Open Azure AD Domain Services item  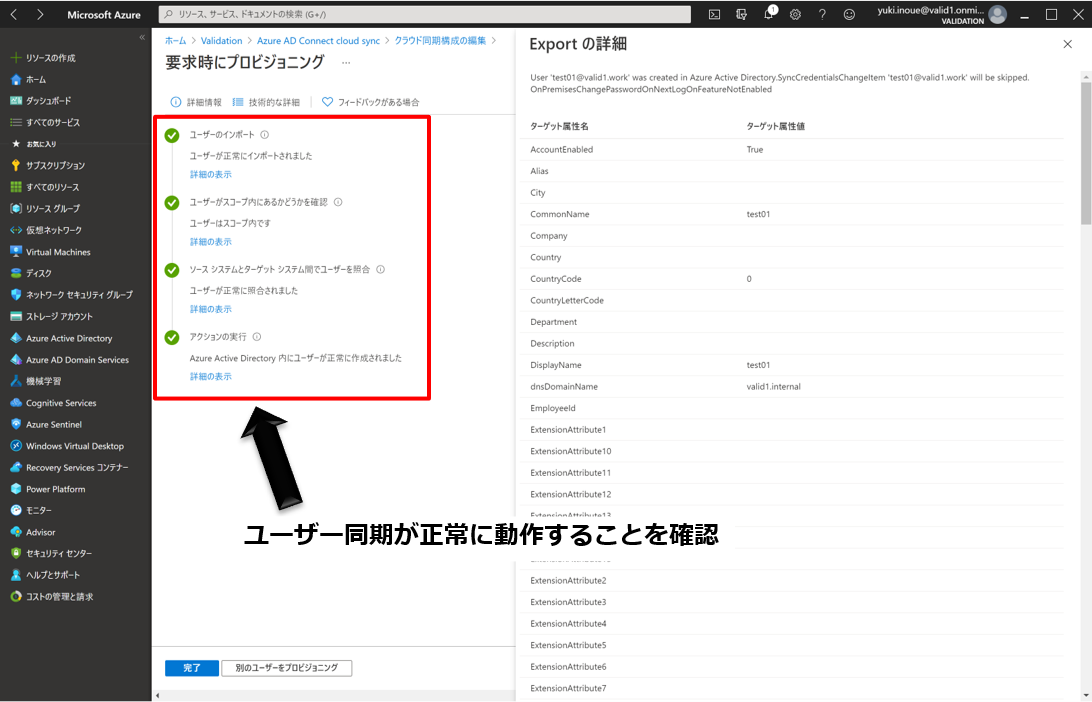coord(70,360)
